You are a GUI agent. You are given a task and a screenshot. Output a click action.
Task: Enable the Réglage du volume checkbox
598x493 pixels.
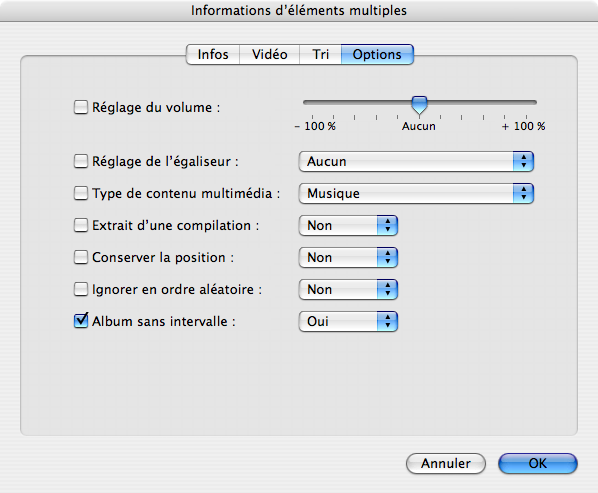(81, 107)
